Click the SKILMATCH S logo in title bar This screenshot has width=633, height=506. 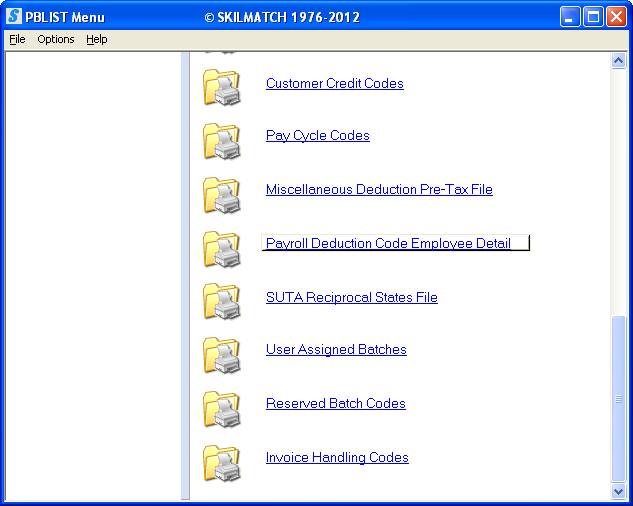click(14, 17)
